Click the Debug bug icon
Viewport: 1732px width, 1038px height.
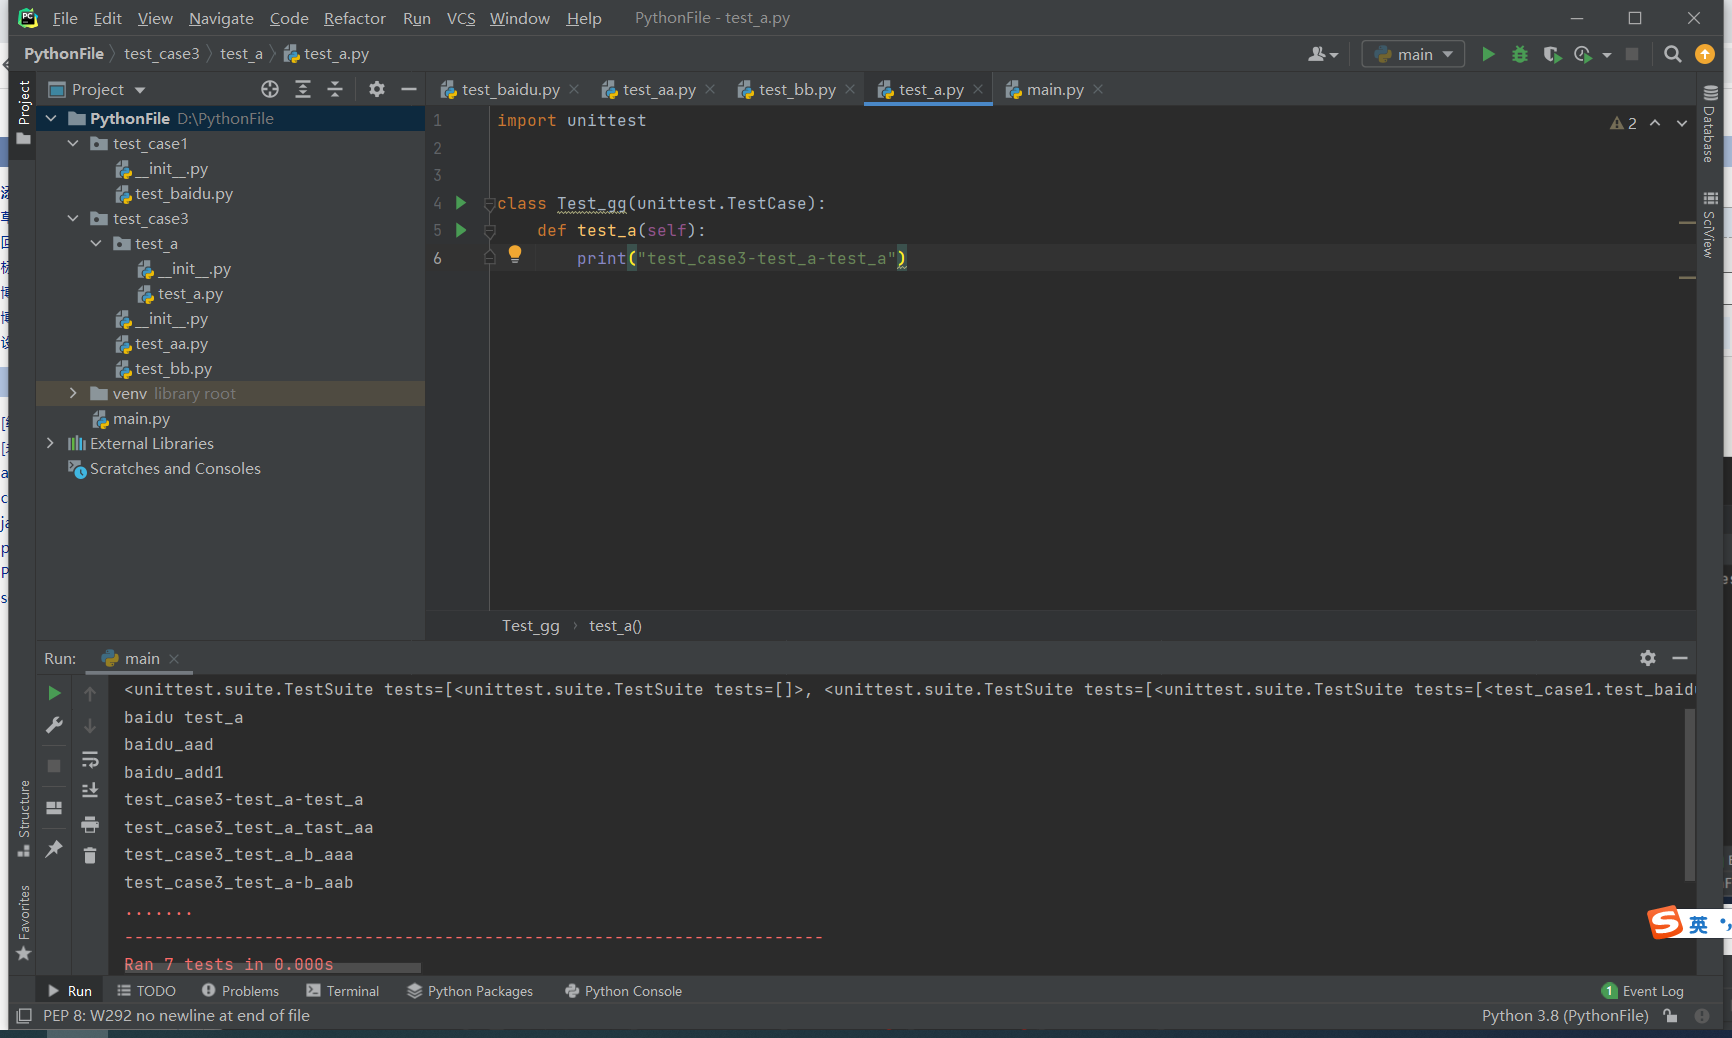point(1520,55)
